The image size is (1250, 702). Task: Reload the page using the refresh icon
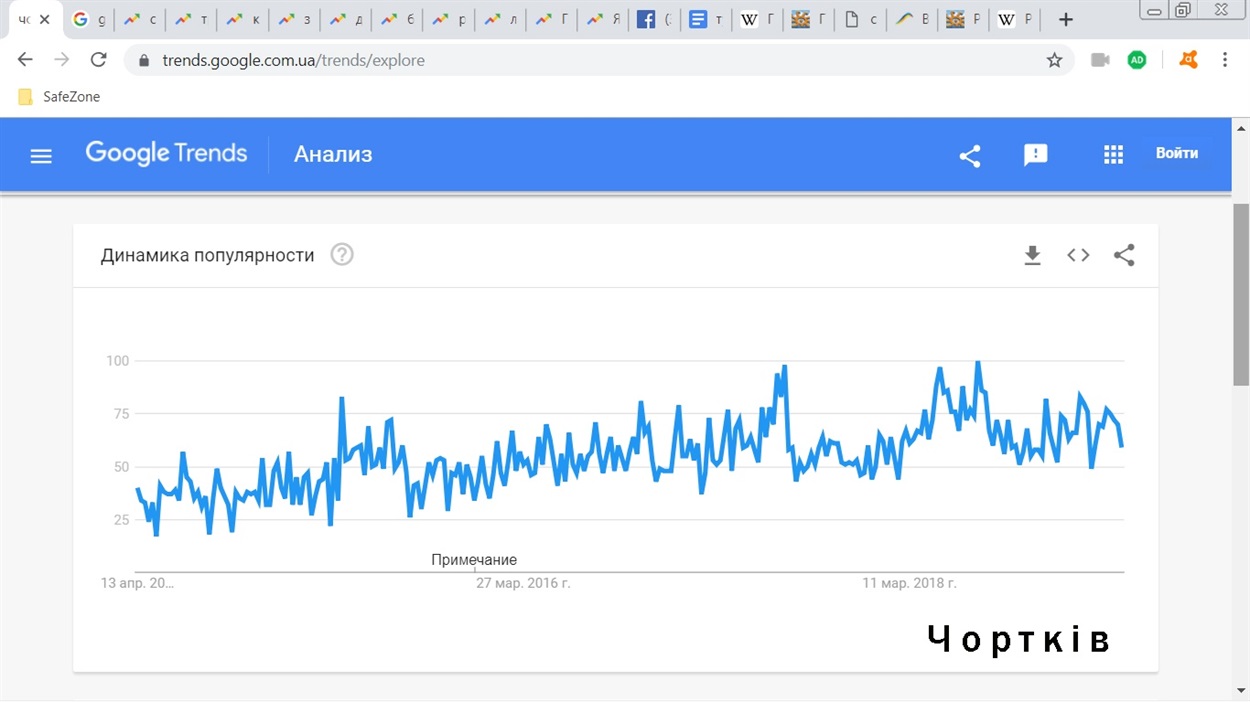[x=98, y=60]
